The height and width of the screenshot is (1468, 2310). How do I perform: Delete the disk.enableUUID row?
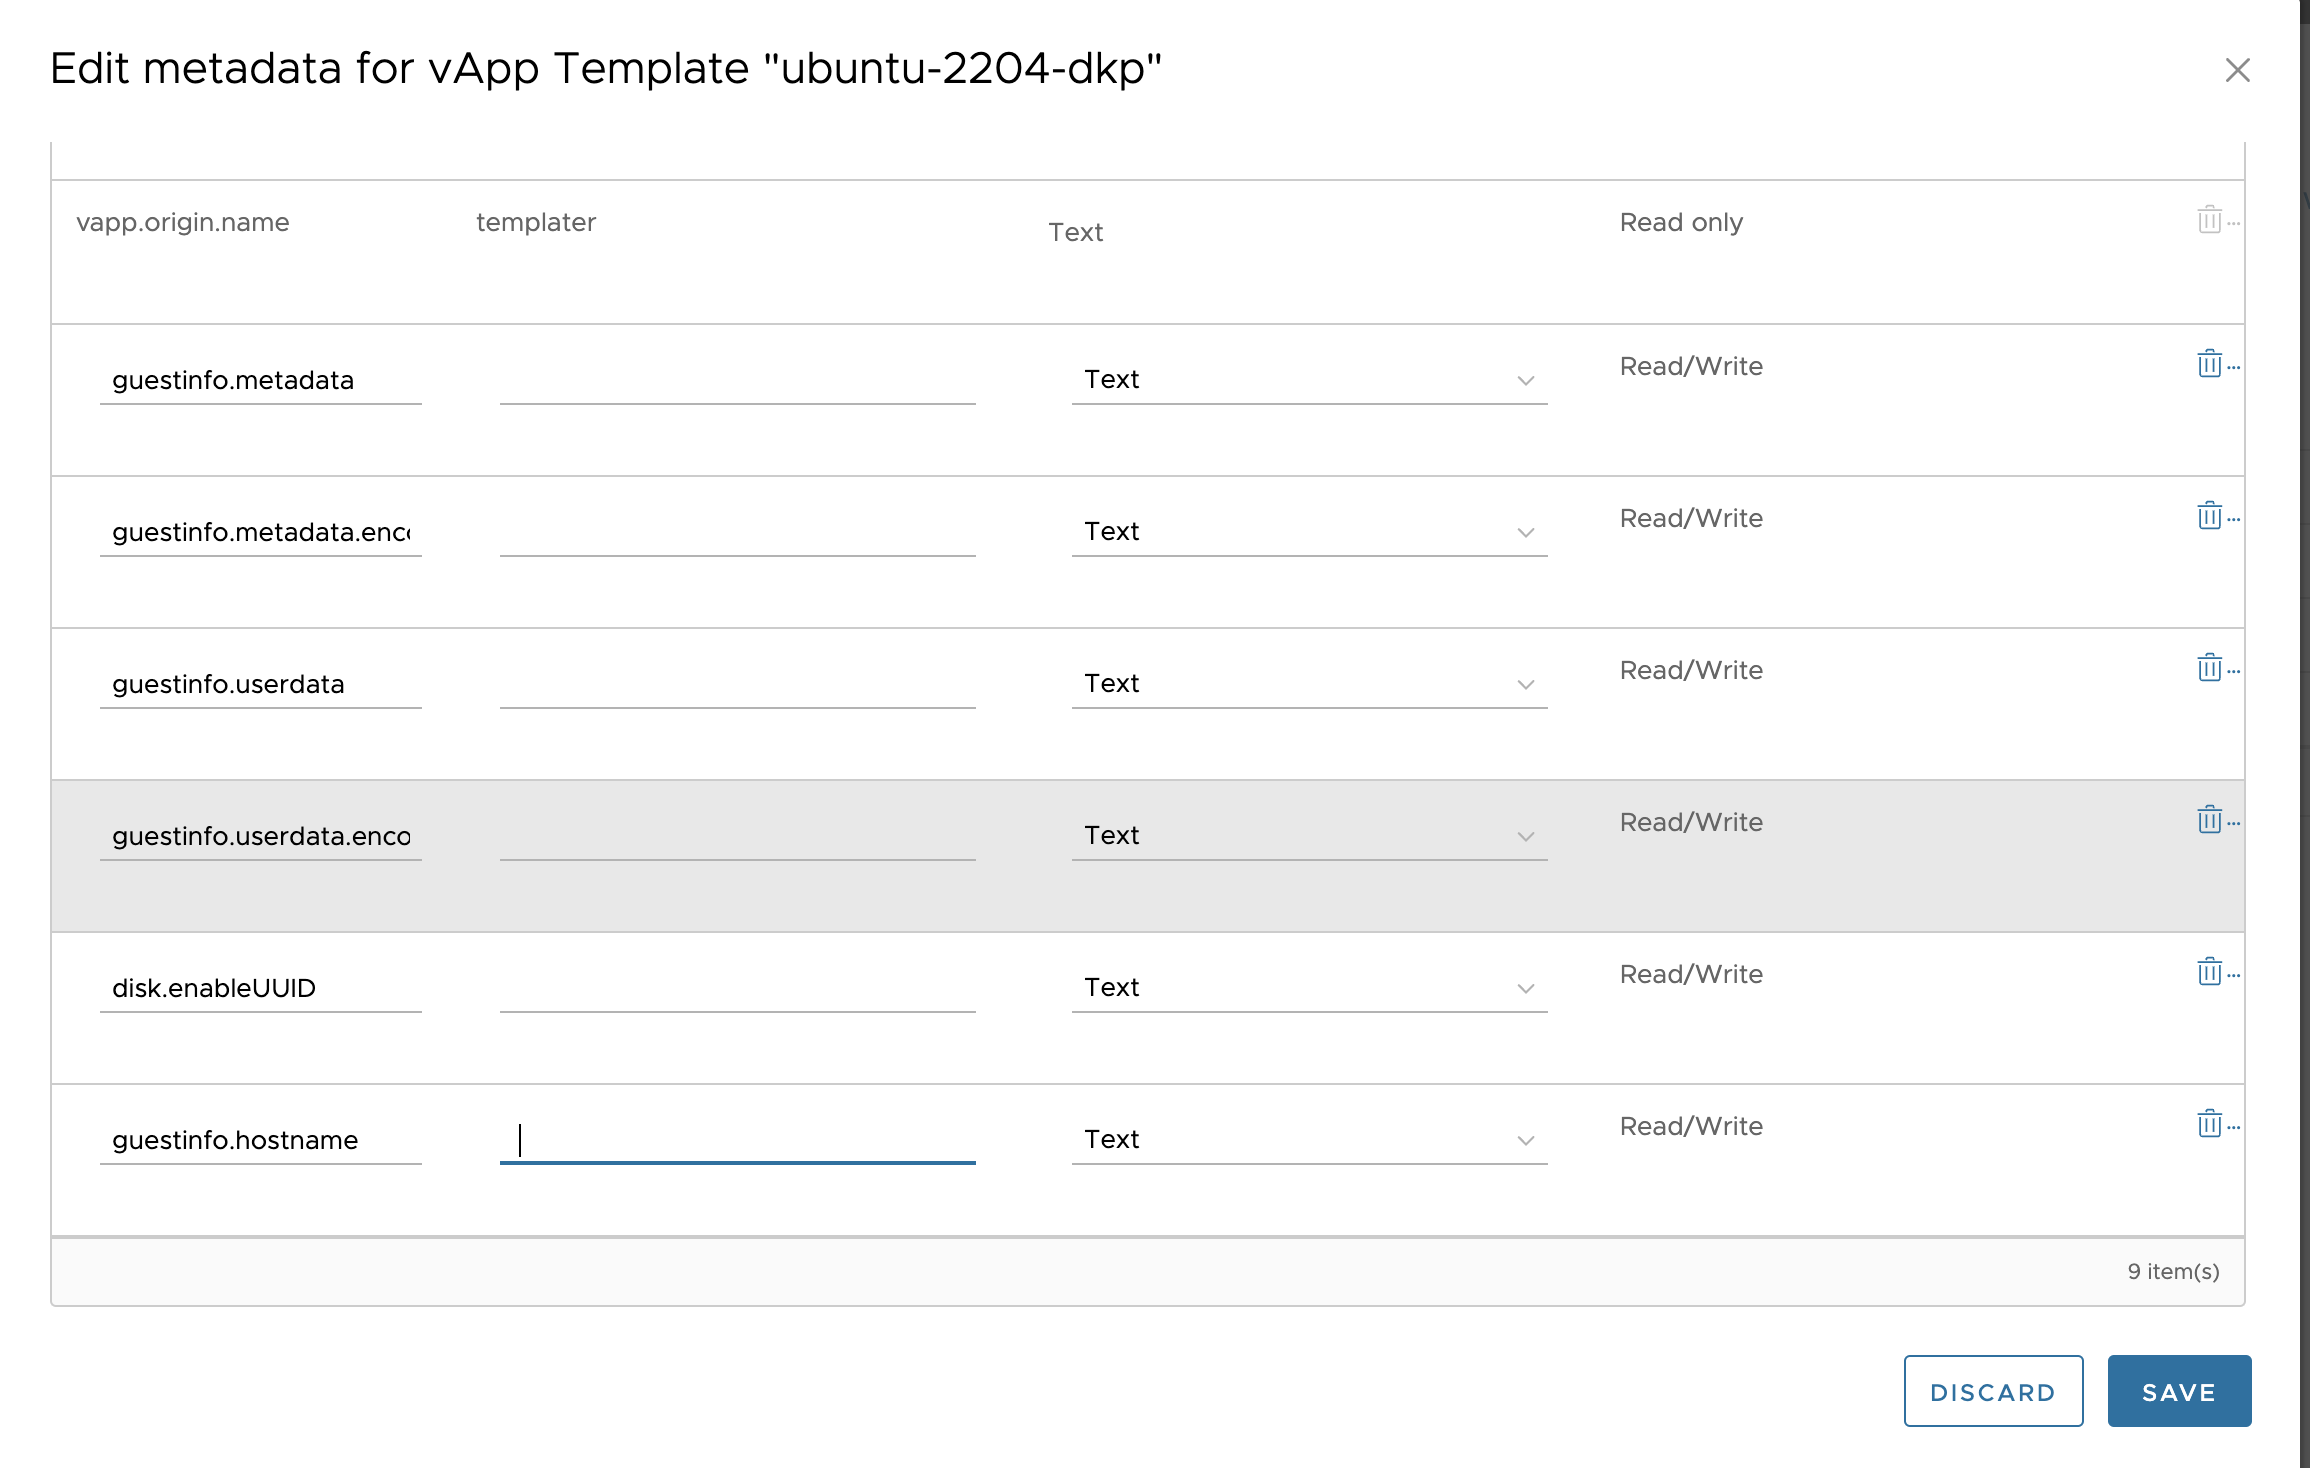2208,971
